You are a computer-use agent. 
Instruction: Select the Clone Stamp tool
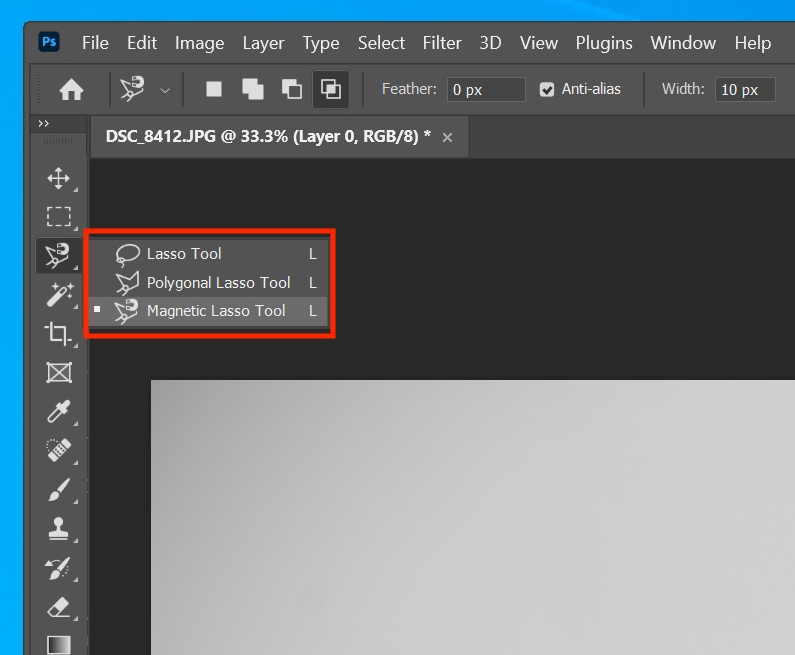click(x=59, y=529)
